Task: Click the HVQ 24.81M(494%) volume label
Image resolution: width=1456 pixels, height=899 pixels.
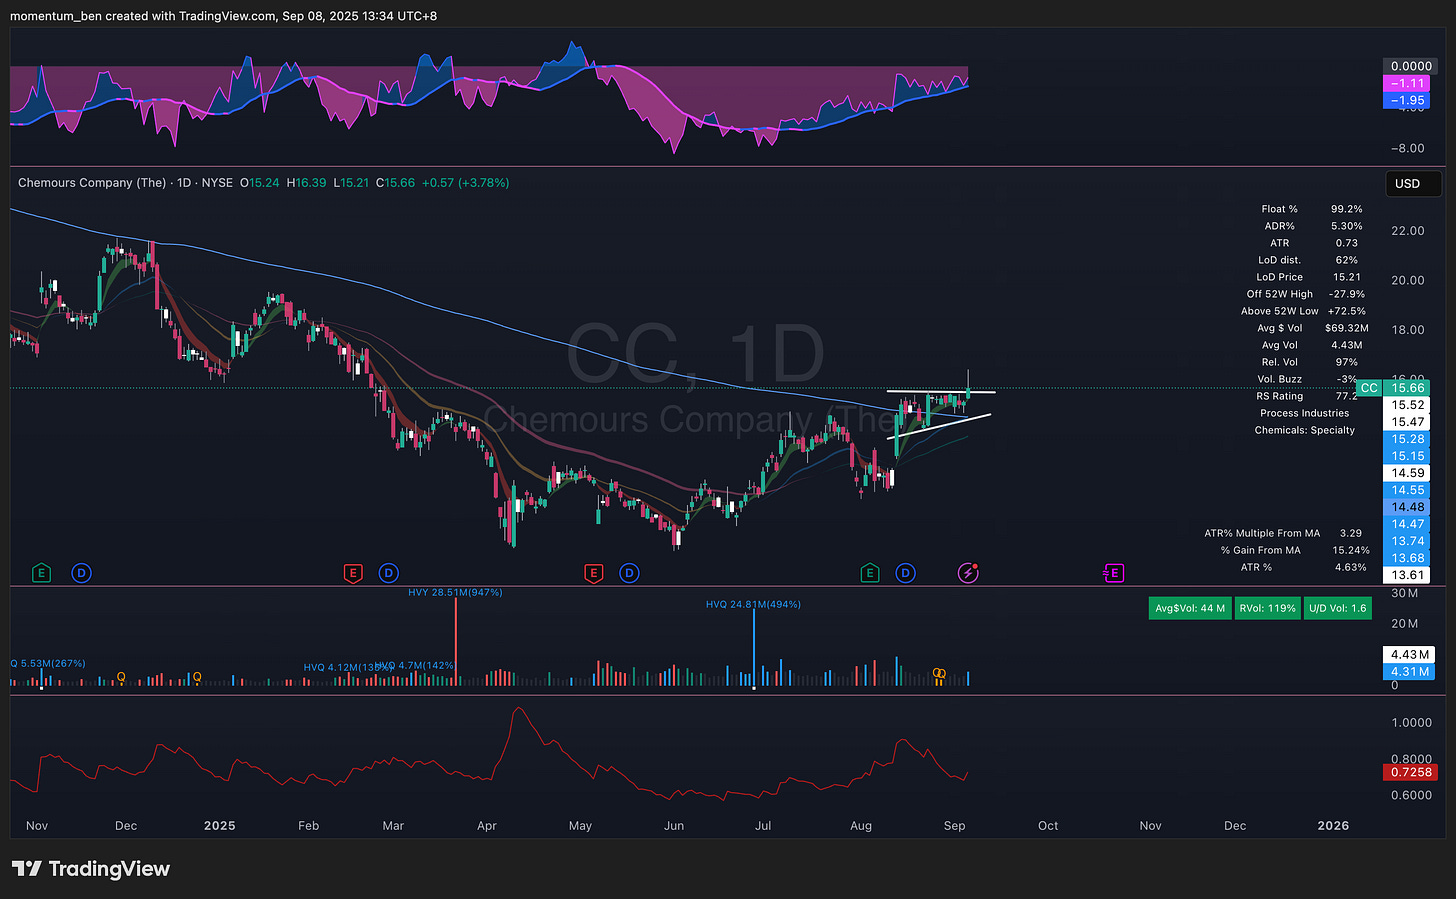Action: 753,604
